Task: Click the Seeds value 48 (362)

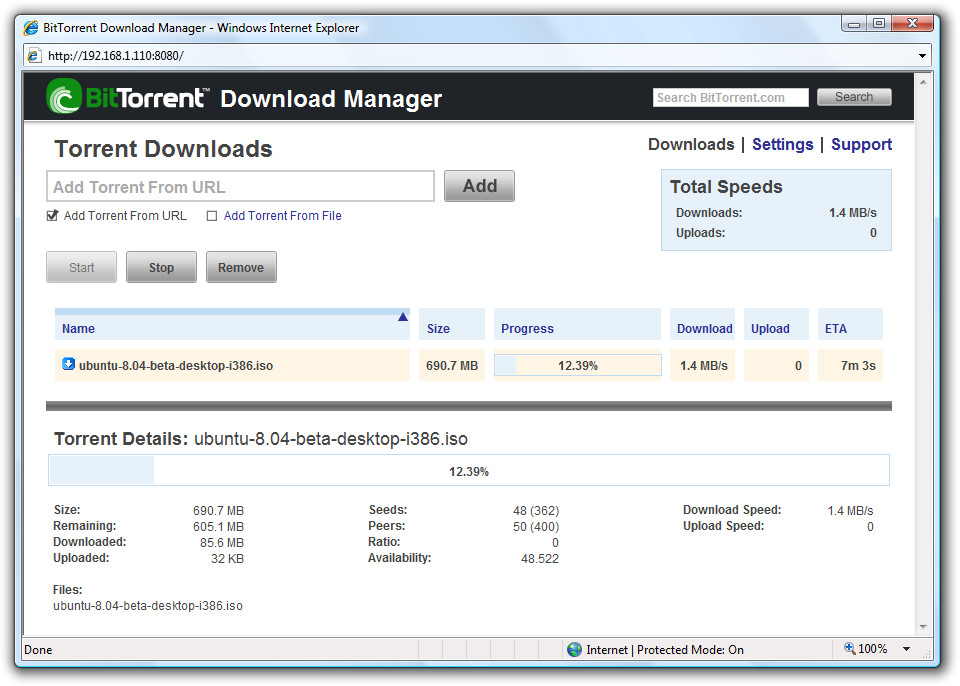Action: click(x=536, y=510)
